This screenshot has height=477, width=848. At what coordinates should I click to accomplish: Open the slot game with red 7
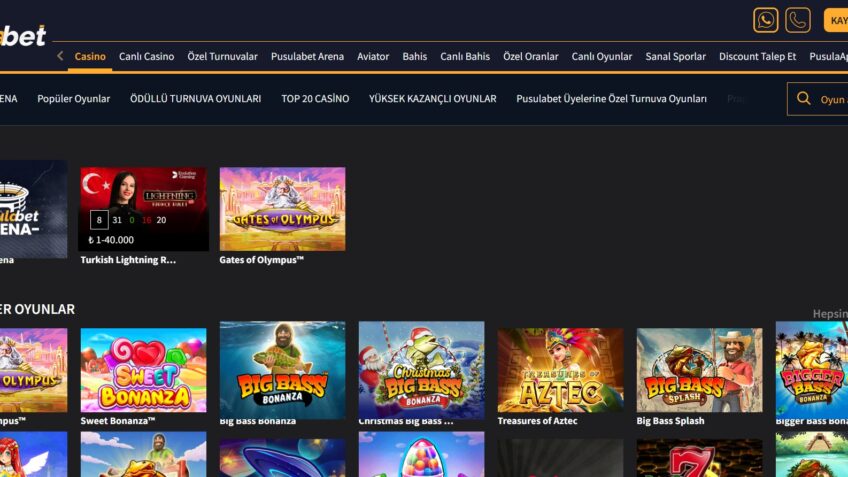click(x=699, y=458)
